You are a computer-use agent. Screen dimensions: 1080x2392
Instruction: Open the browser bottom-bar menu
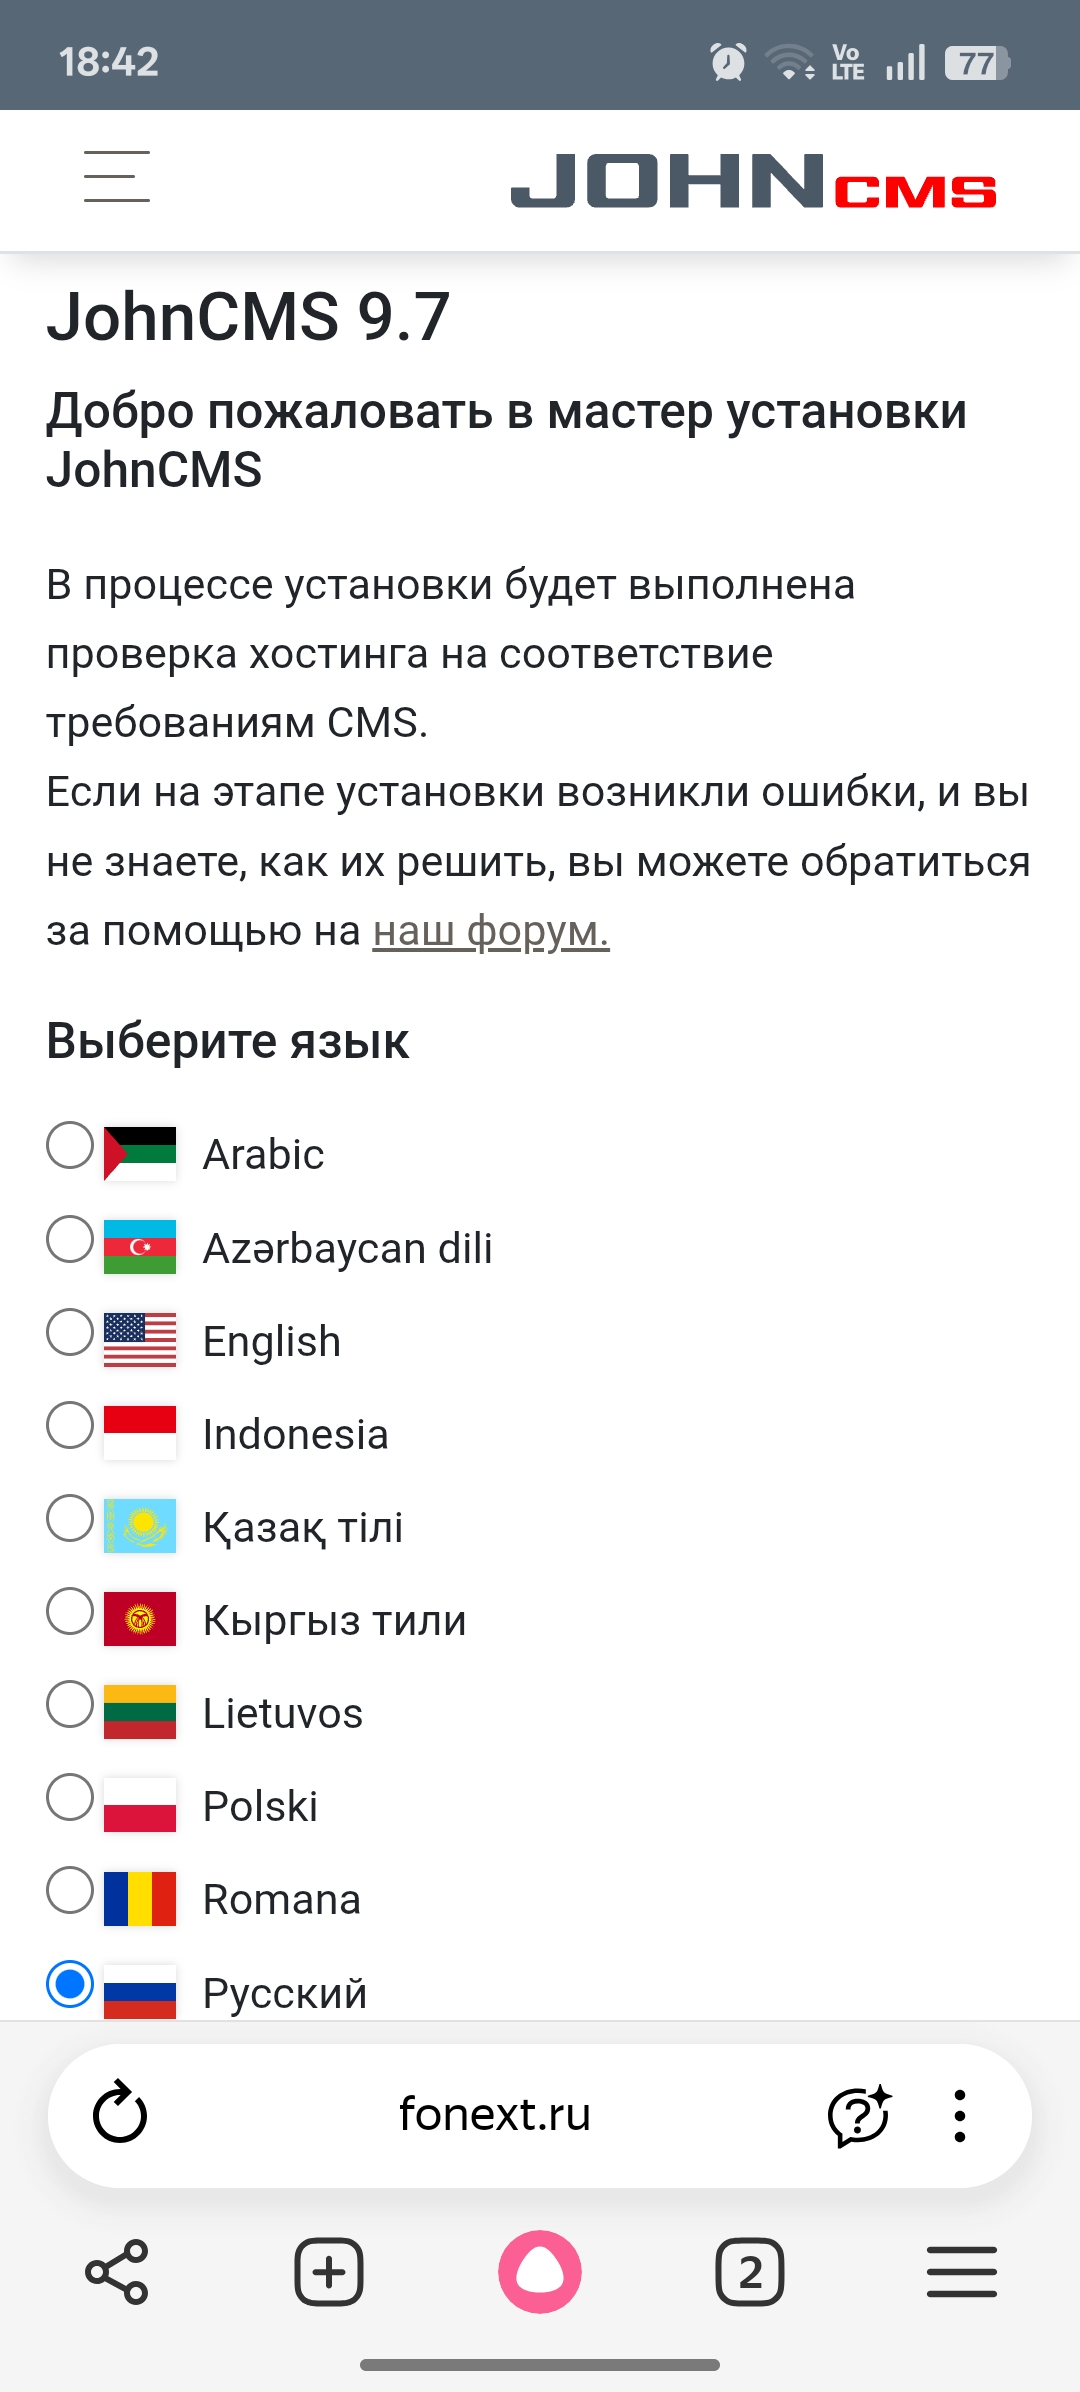tap(961, 2272)
